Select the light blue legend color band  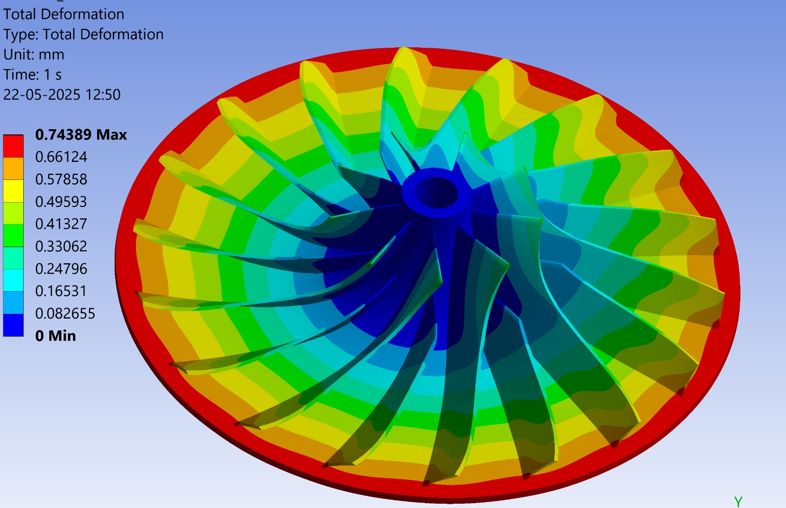click(13, 302)
